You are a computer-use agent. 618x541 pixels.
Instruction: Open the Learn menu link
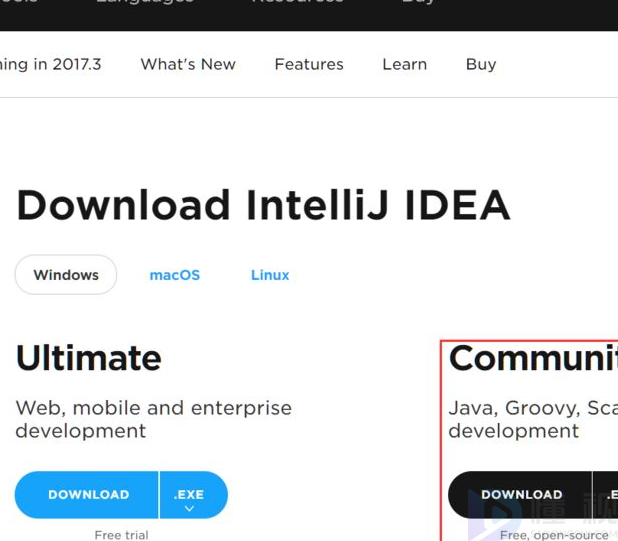(405, 64)
